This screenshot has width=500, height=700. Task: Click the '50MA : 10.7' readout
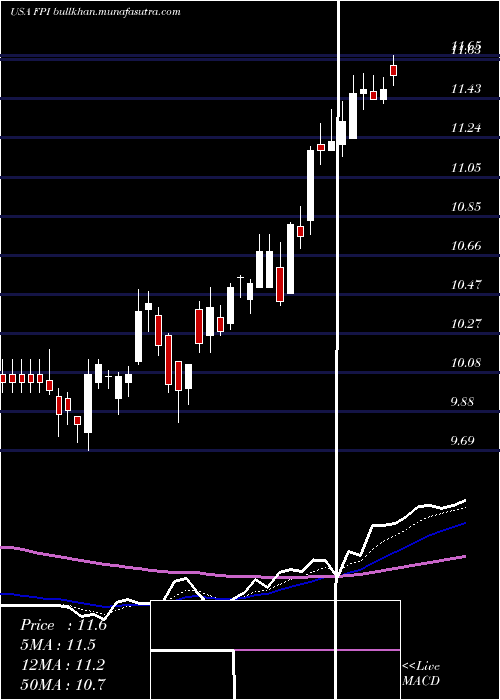(x=64, y=683)
